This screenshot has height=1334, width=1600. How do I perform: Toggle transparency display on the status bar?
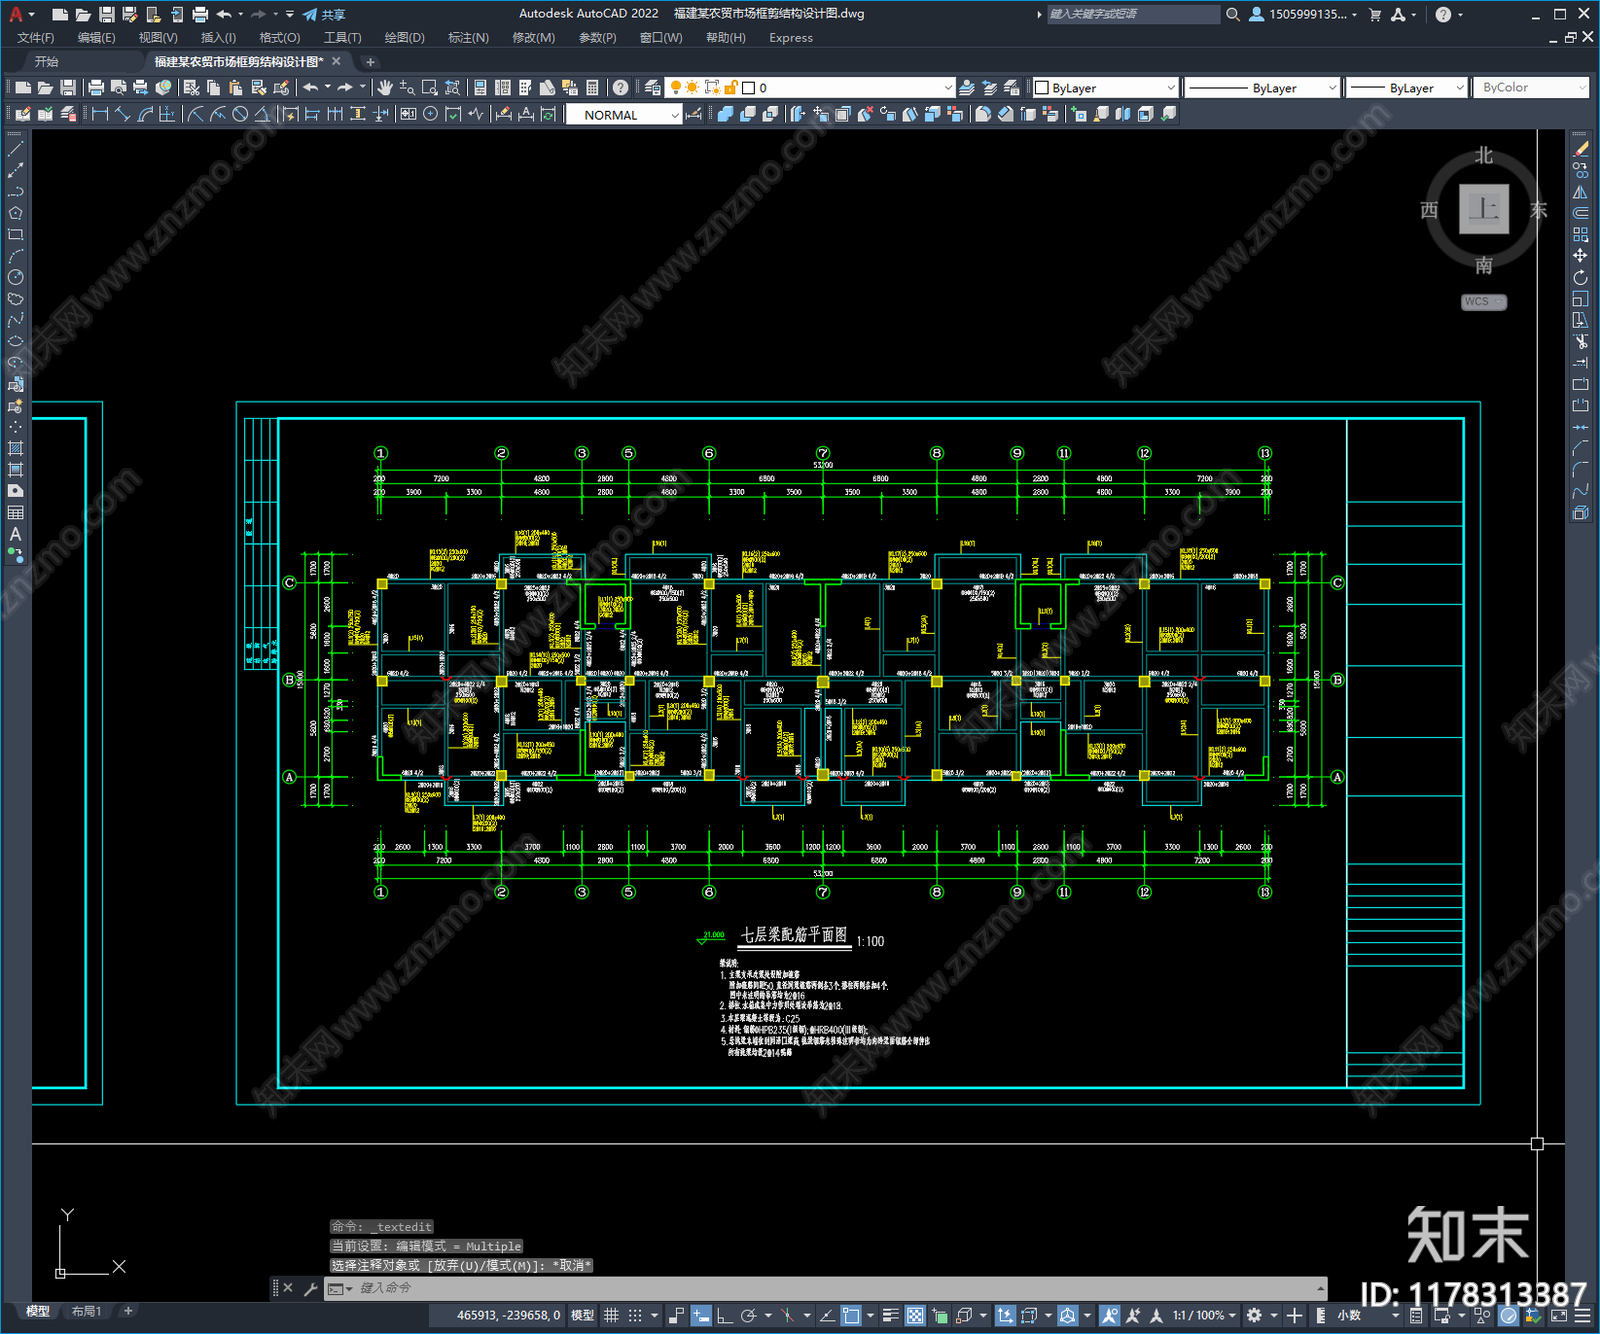click(x=915, y=1315)
